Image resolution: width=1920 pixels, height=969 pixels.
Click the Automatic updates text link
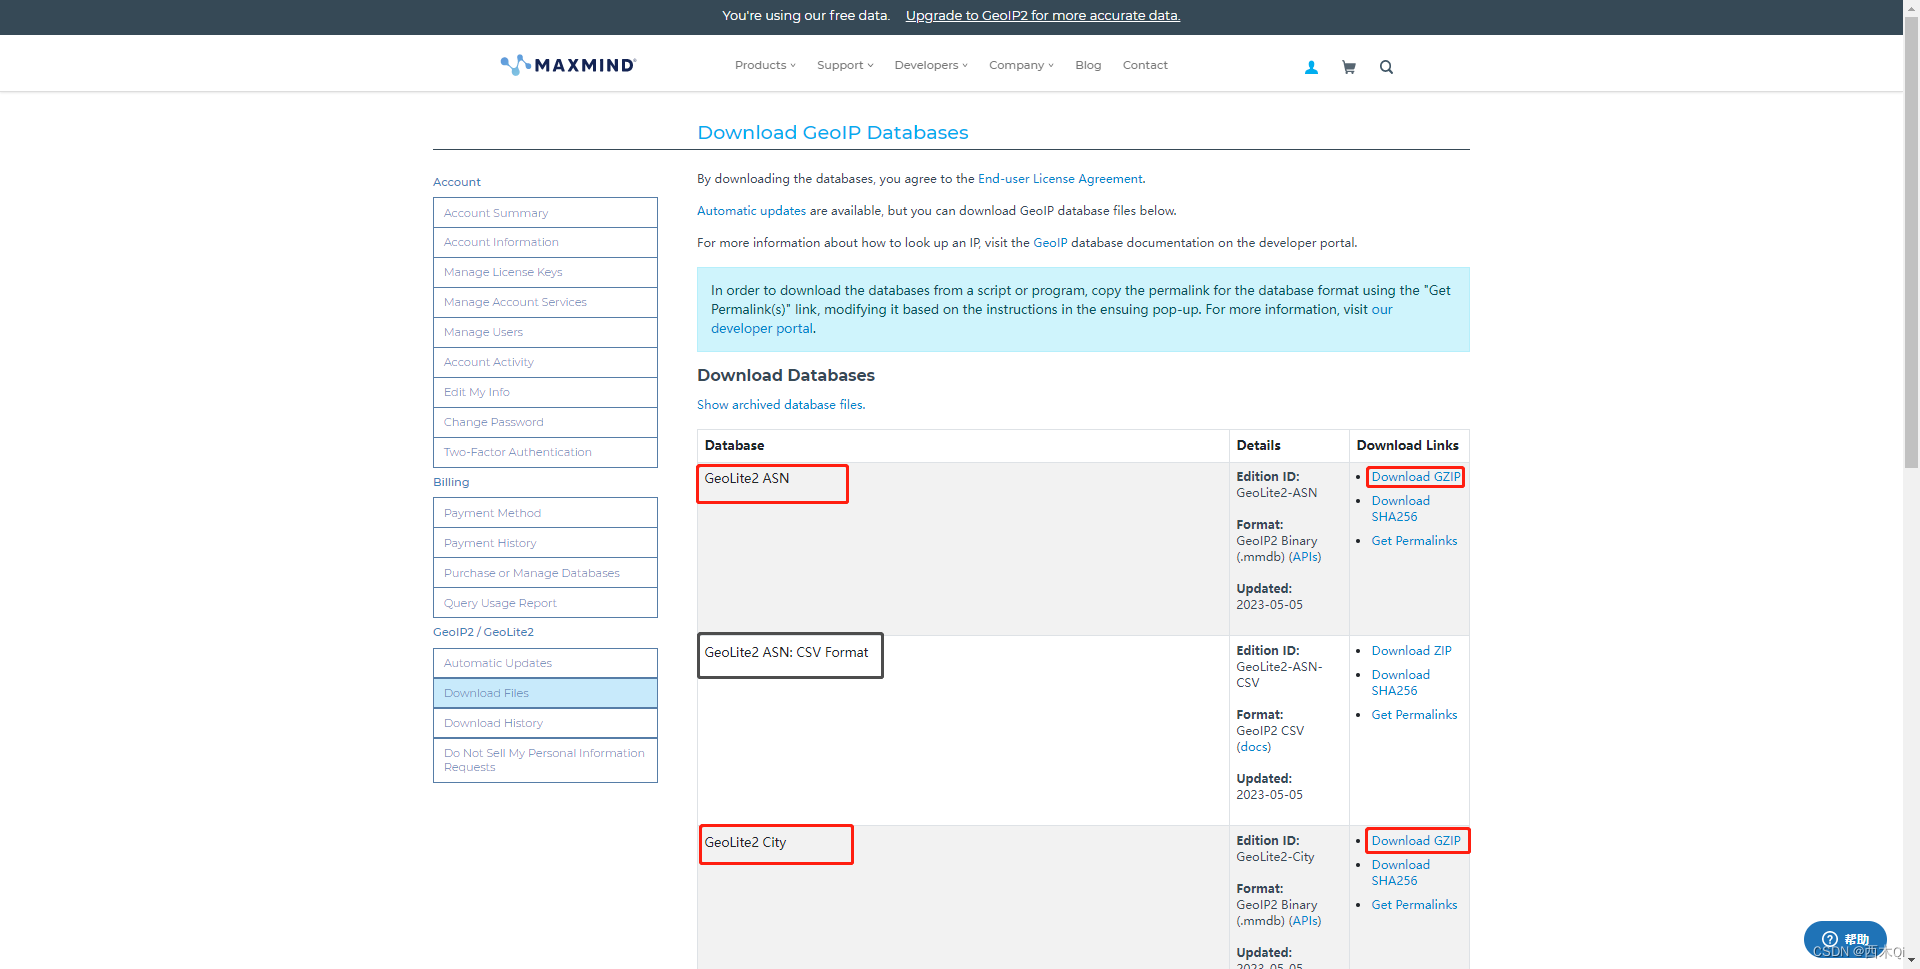(x=751, y=211)
